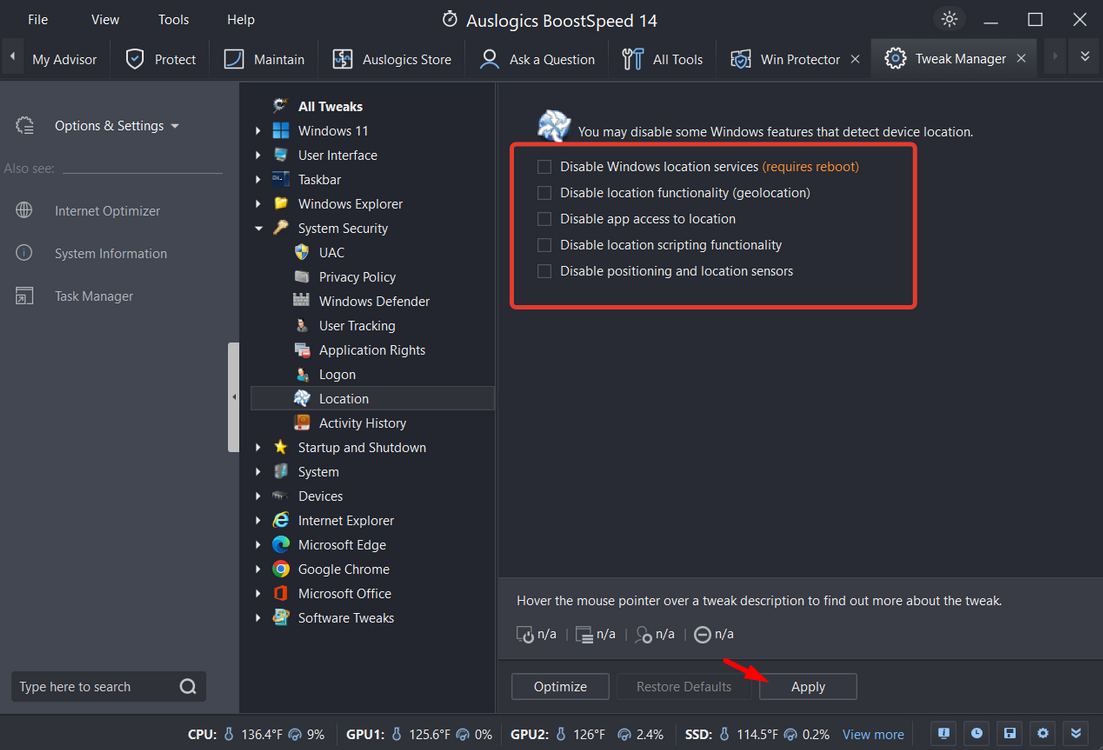Click the sidebar collapse handle
The width and height of the screenshot is (1103, 750).
tap(234, 397)
